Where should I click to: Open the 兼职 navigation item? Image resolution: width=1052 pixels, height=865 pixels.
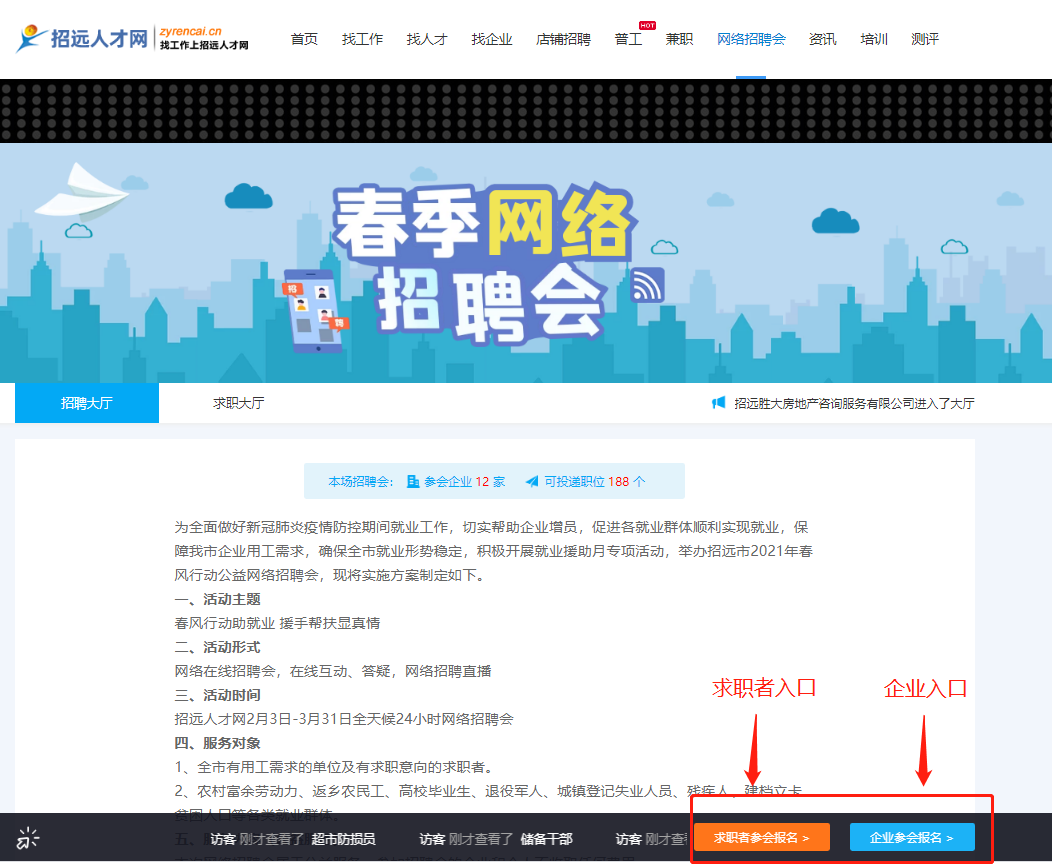click(679, 40)
